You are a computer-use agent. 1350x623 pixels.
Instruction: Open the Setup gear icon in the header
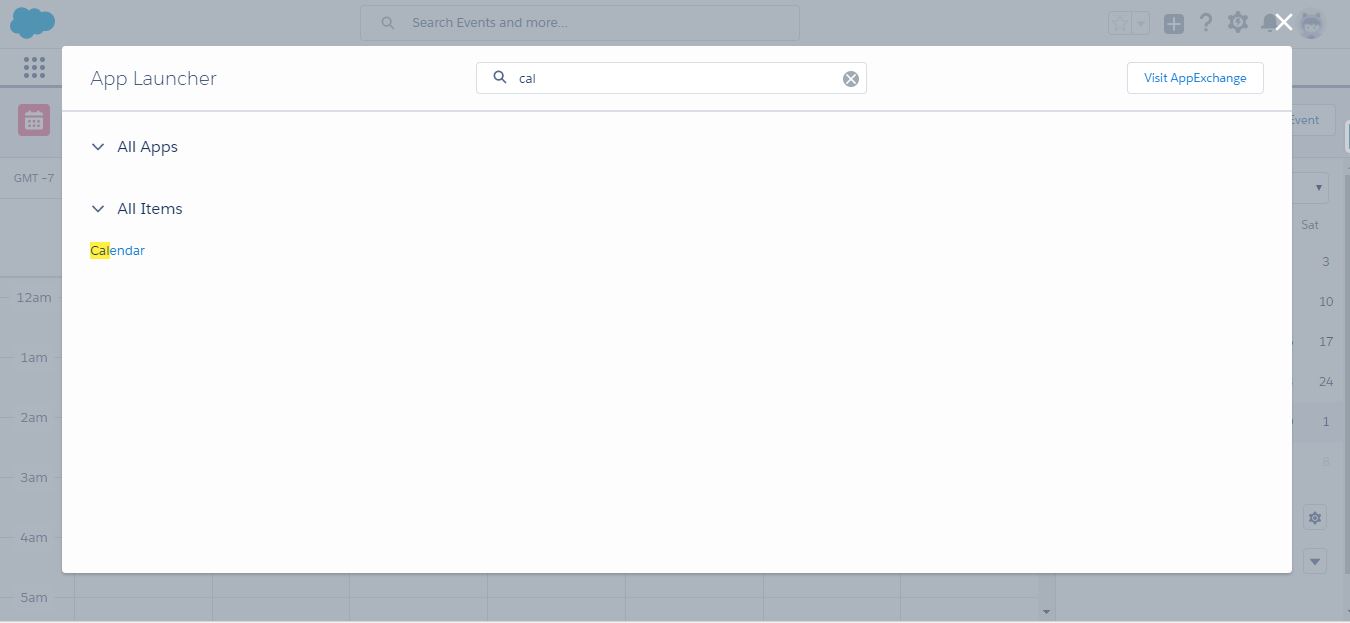(1237, 22)
